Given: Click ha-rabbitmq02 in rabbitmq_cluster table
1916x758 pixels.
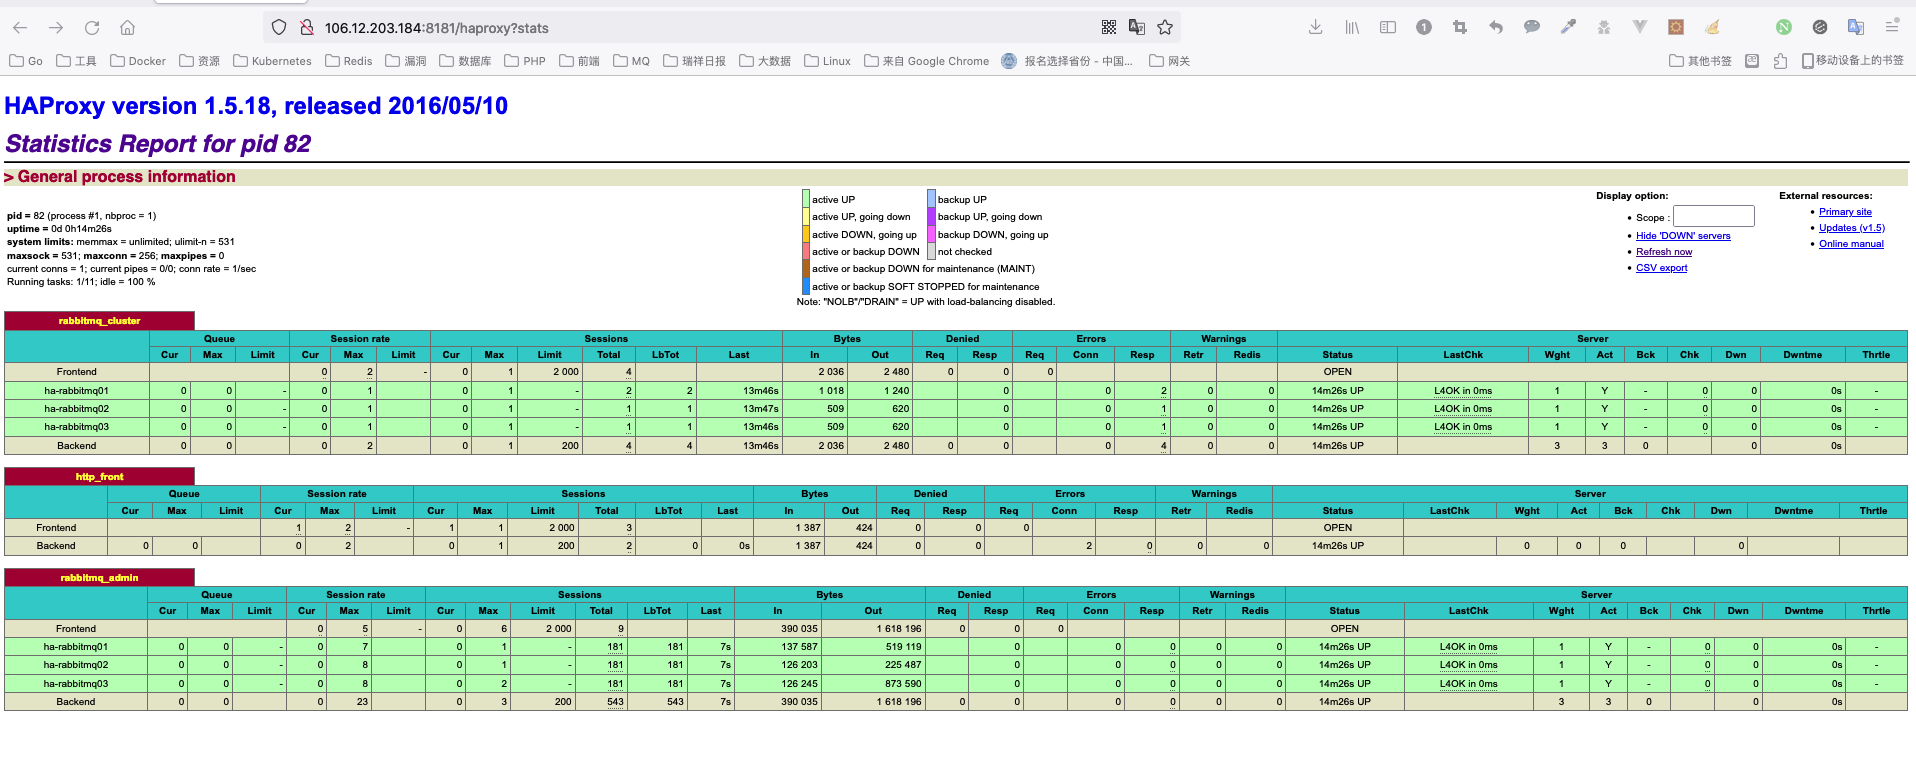Looking at the screenshot, I should [77, 409].
